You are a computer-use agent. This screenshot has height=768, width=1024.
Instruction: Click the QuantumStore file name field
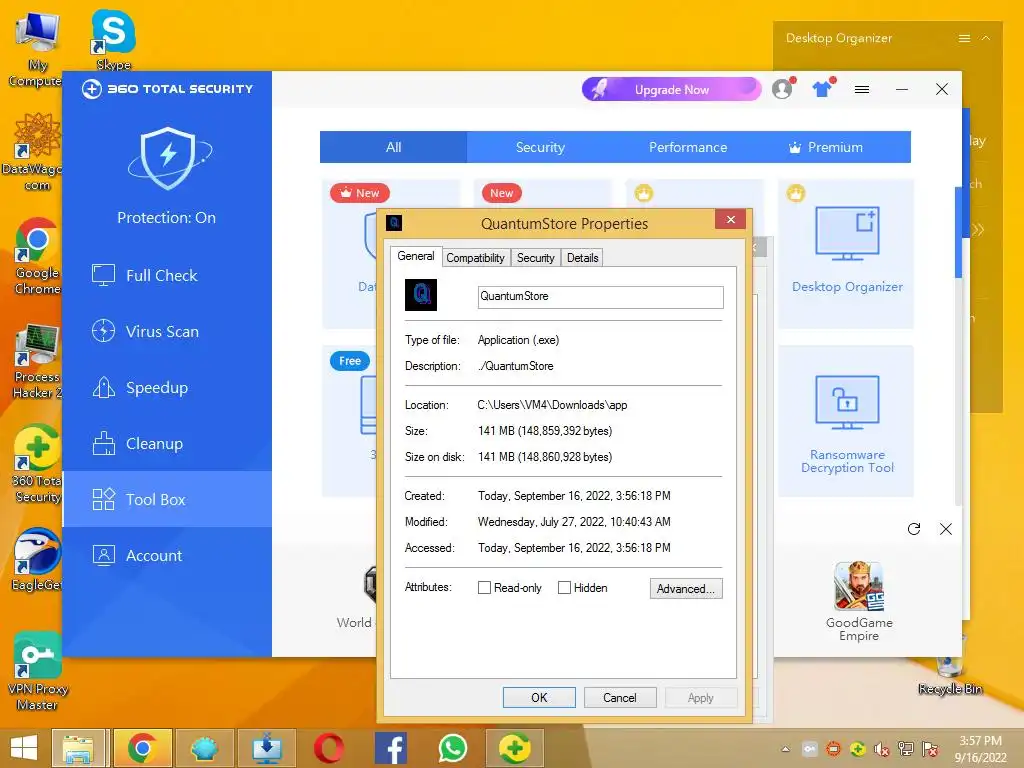[x=600, y=296]
